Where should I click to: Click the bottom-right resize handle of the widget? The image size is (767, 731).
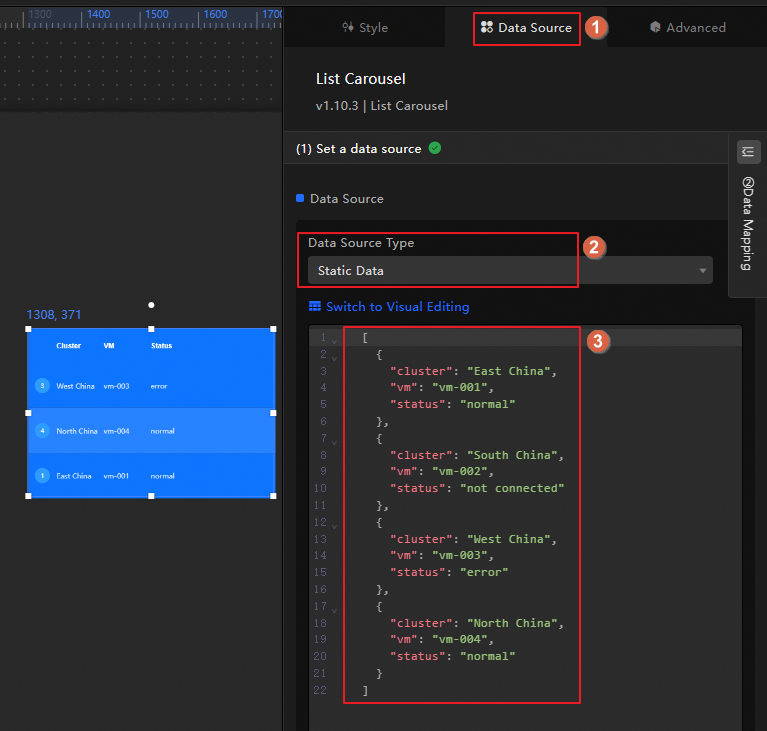tap(274, 496)
